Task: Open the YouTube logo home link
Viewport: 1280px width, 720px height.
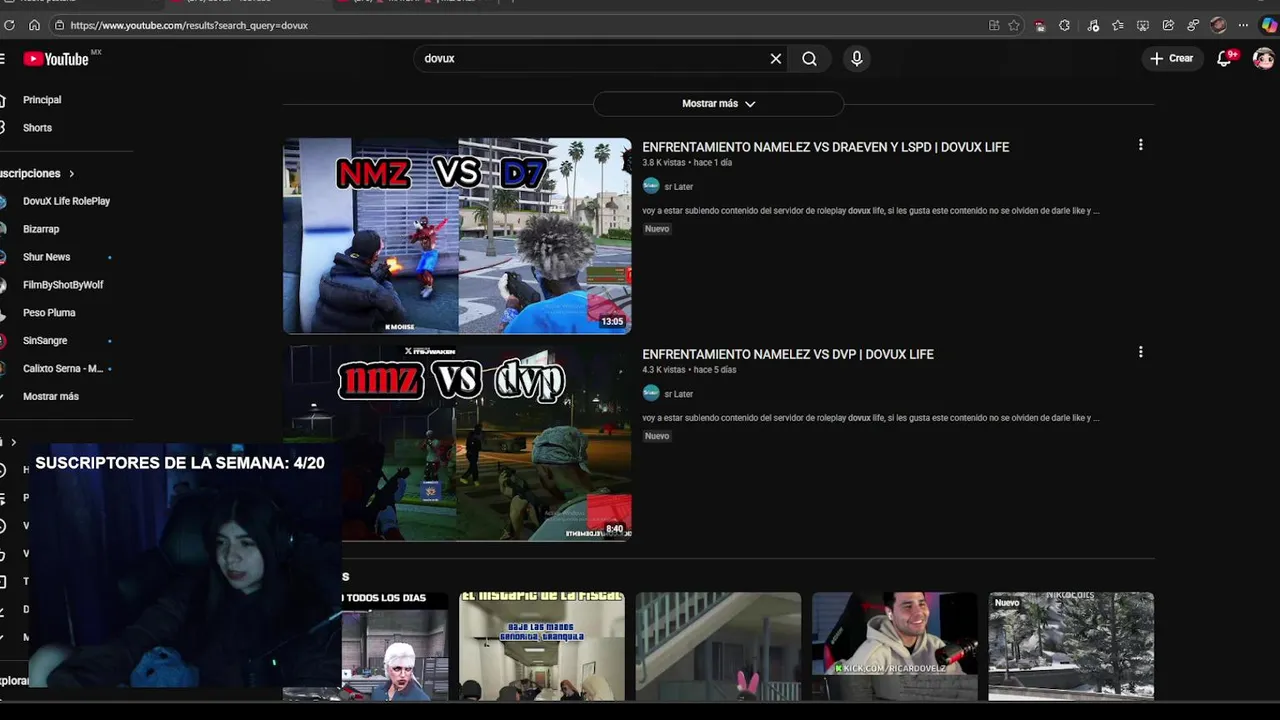Action: coord(58,59)
